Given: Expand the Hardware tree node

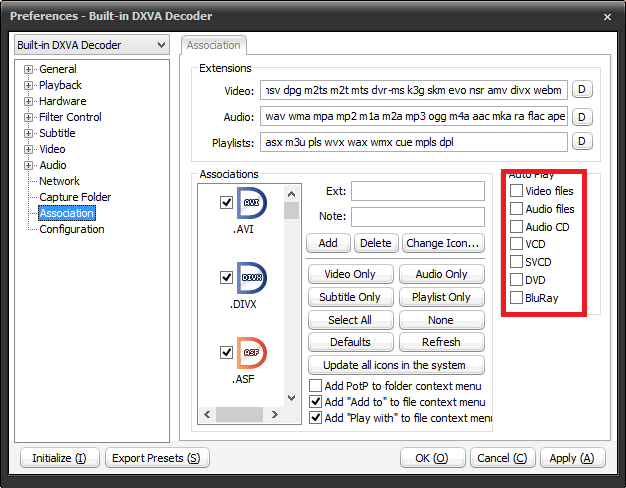Looking at the screenshot, I should [28, 101].
